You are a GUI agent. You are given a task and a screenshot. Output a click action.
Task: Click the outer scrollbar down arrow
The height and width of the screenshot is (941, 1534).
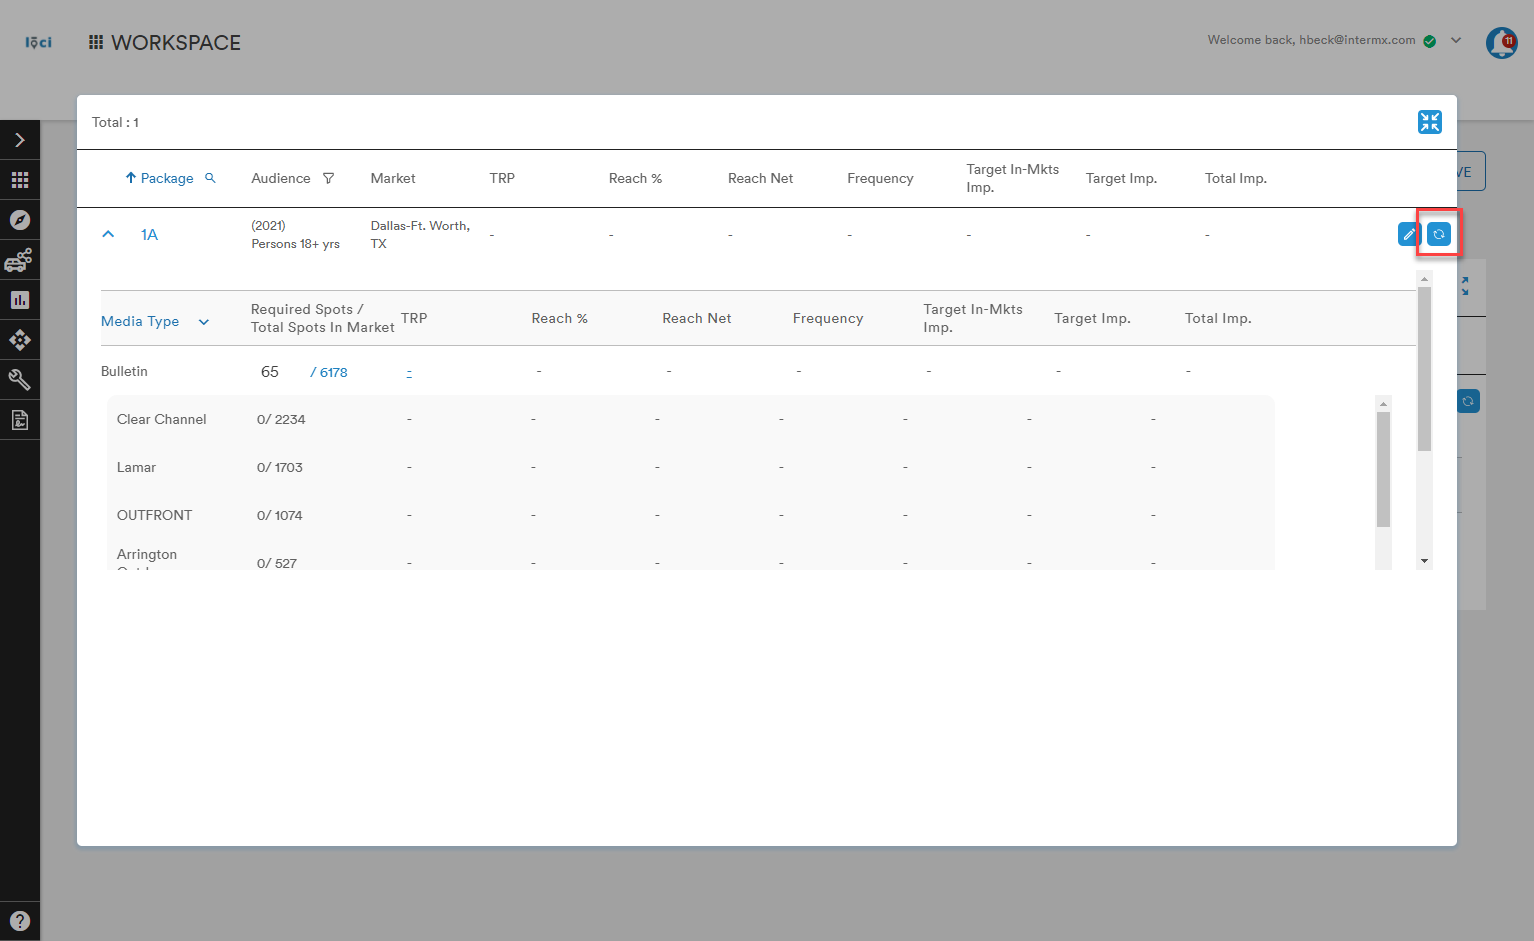click(1425, 561)
